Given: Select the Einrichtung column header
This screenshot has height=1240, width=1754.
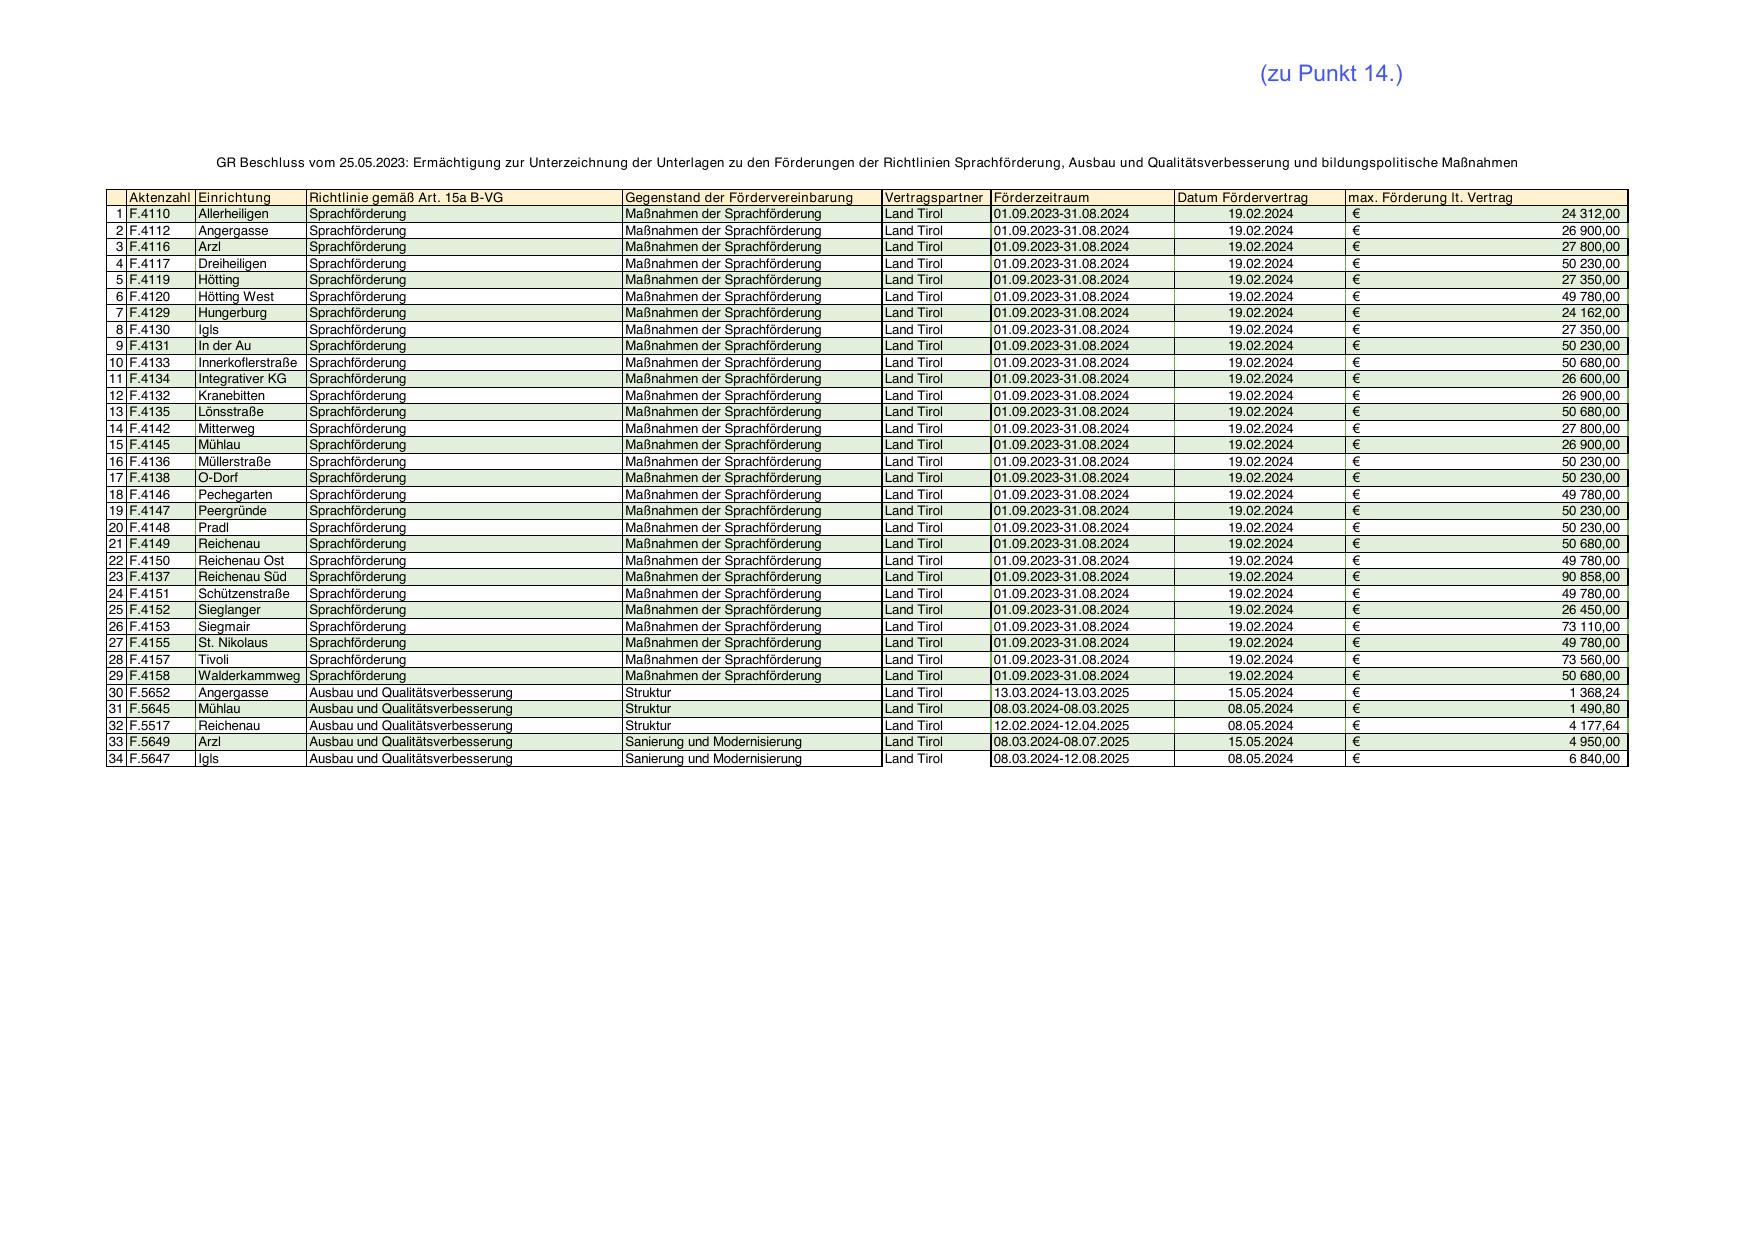Looking at the screenshot, I should coord(234,198).
